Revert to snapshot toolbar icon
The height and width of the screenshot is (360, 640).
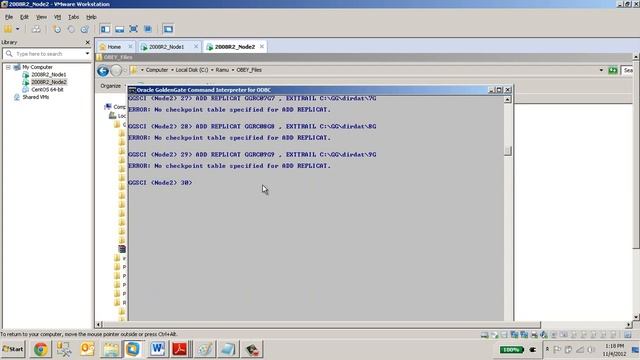click(x=71, y=29)
